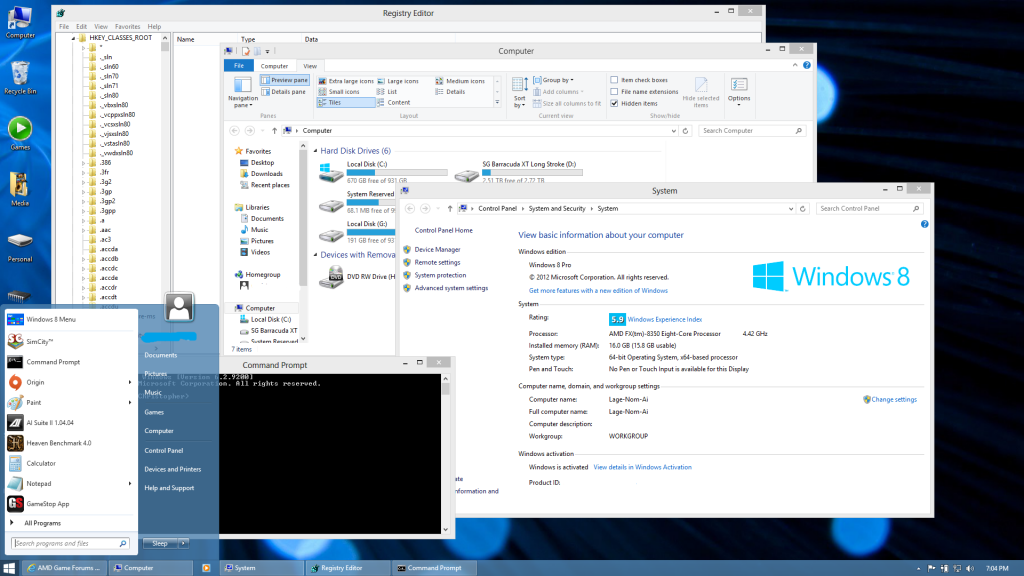Enable Item check boxes option
1024x576 pixels.
pyautogui.click(x=614, y=80)
